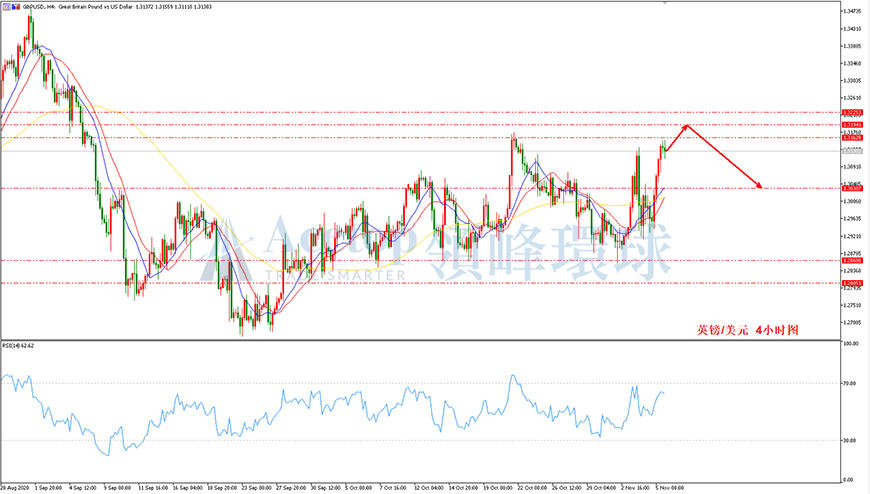Image resolution: width=870 pixels, height=494 pixels.
Task: Click the 28 Aug 2020 date label
Action: click(x=15, y=488)
